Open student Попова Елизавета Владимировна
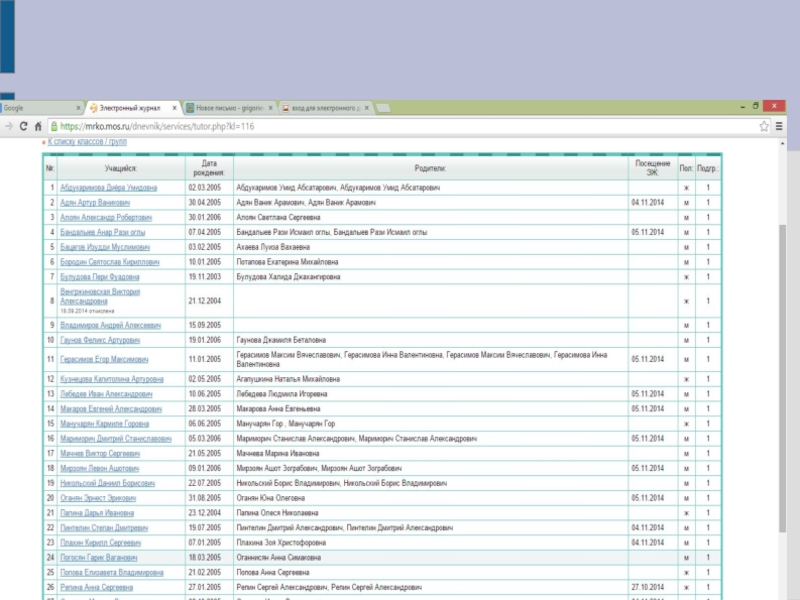The height and width of the screenshot is (600, 800). [111, 573]
